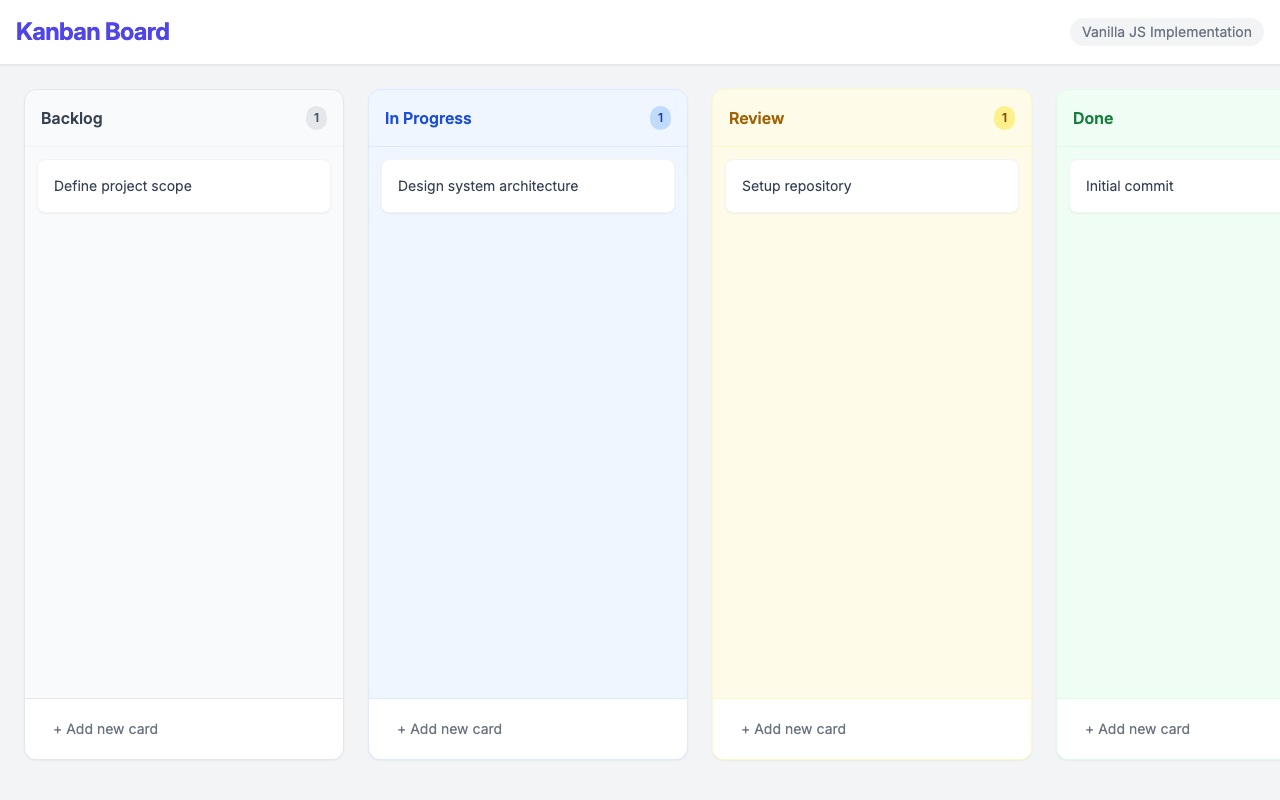
Task: Click the plus icon in Done footer
Action: [1088, 729]
